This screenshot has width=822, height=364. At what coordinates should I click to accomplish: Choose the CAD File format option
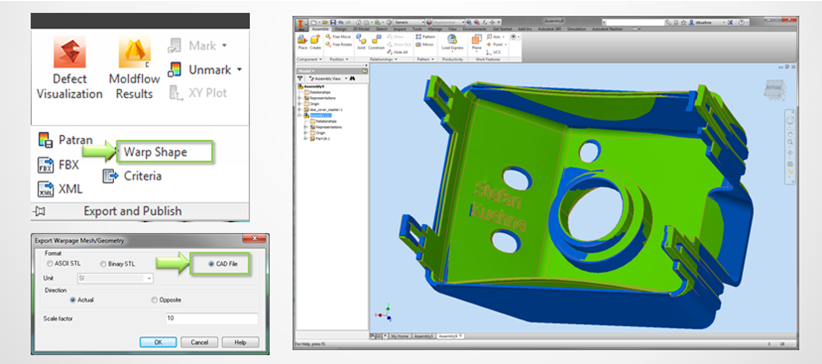click(223, 264)
